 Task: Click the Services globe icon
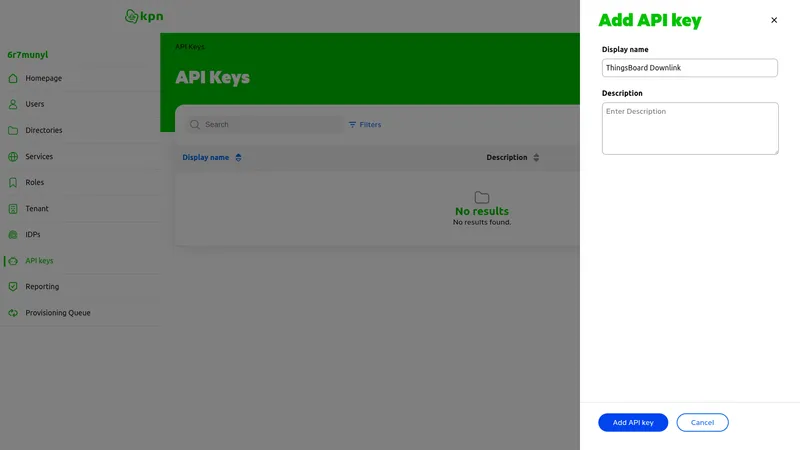[13, 157]
